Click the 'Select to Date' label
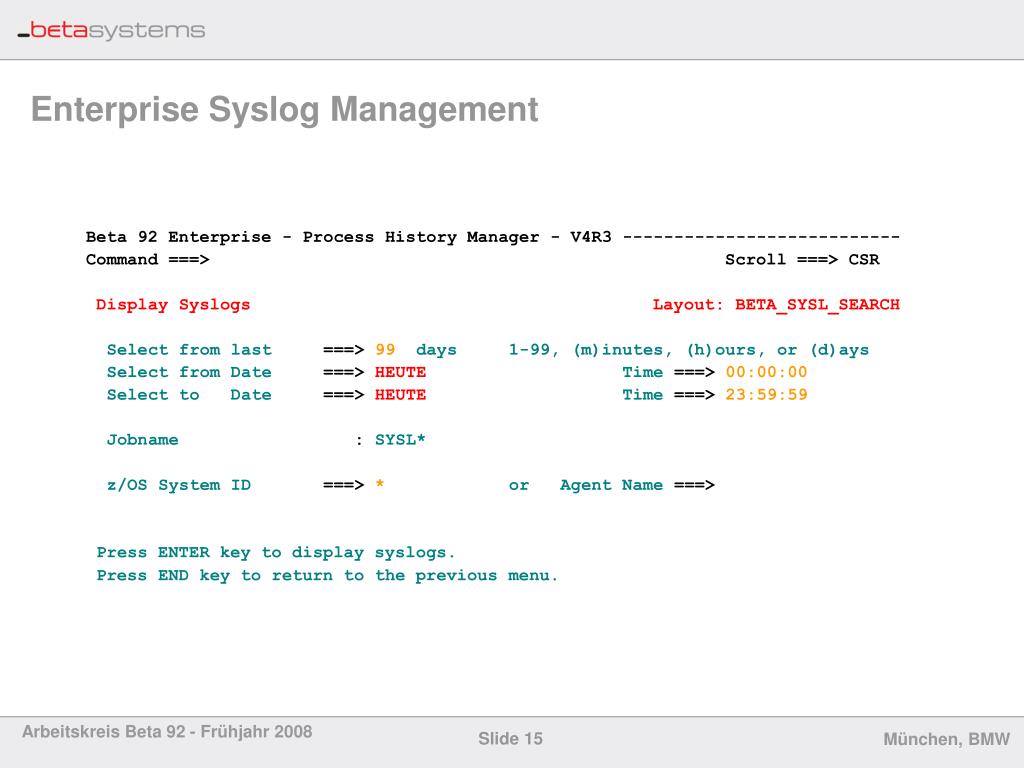The width and height of the screenshot is (1024, 768). 189,394
